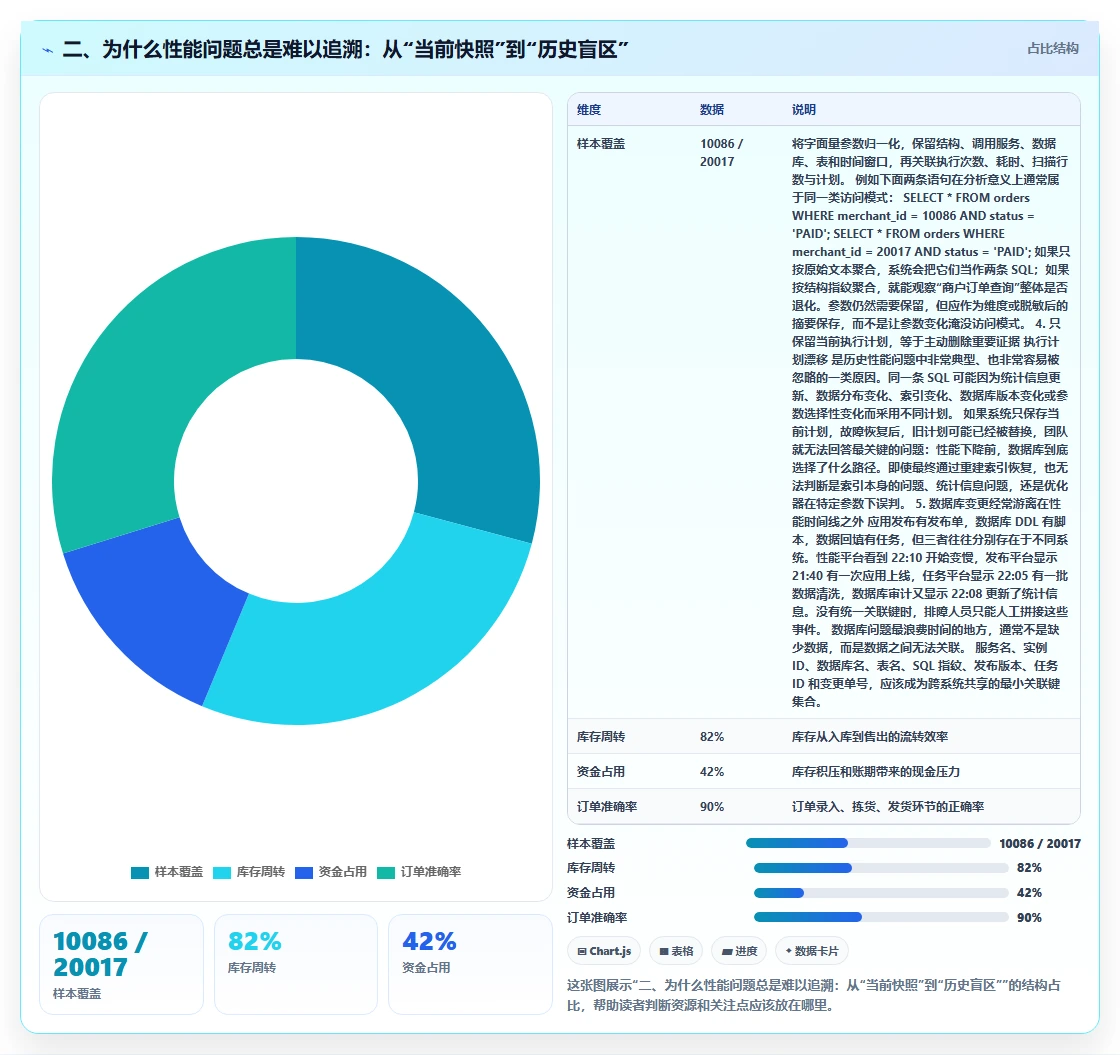Click the 82% table cell
Image resolution: width=1120 pixels, height=1055 pixels.
coord(712,736)
